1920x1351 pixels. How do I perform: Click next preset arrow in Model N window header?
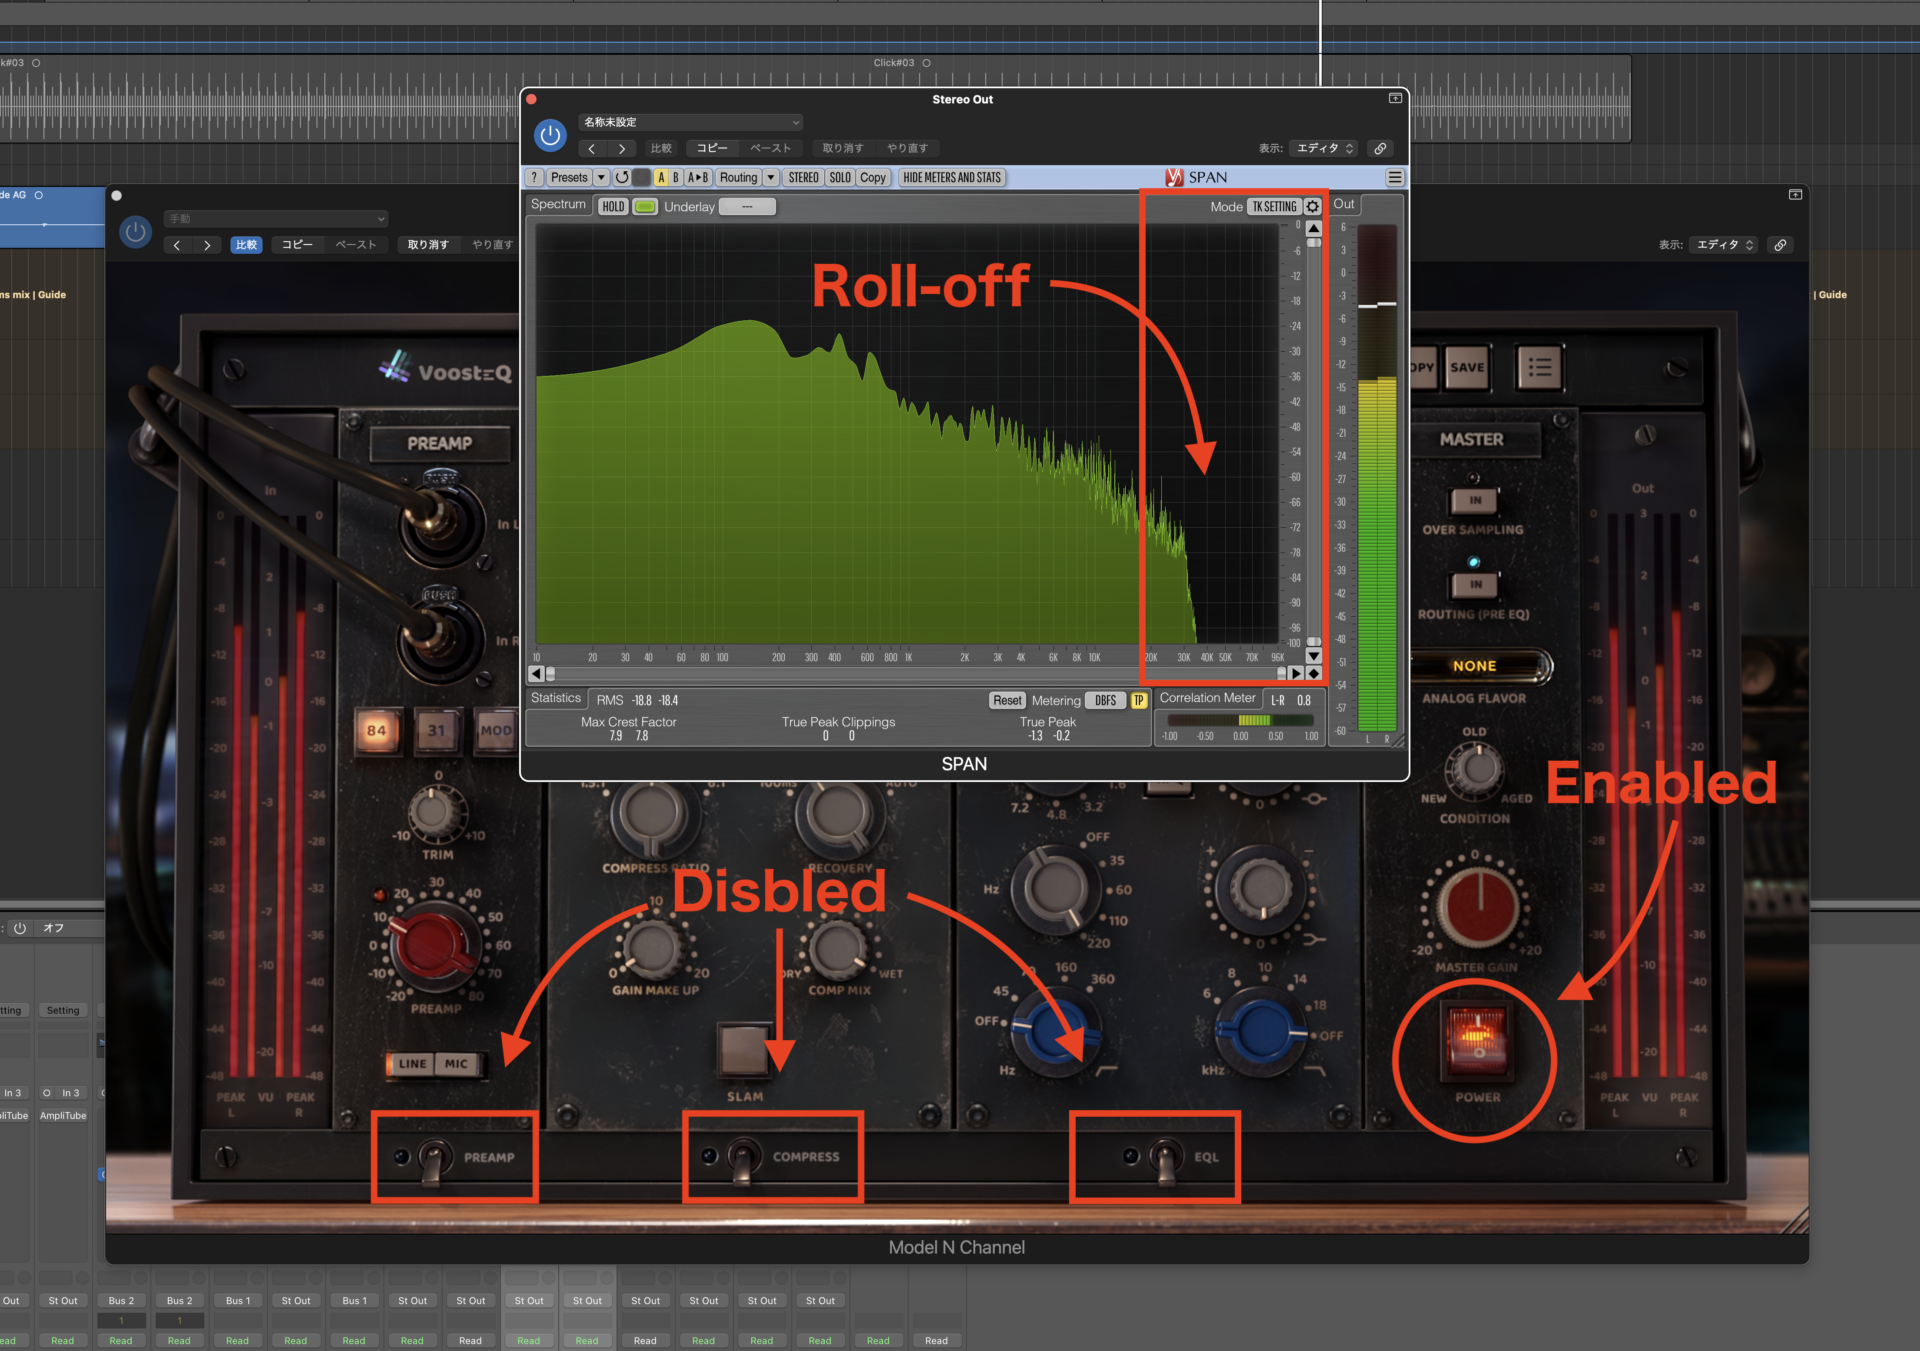coord(207,245)
